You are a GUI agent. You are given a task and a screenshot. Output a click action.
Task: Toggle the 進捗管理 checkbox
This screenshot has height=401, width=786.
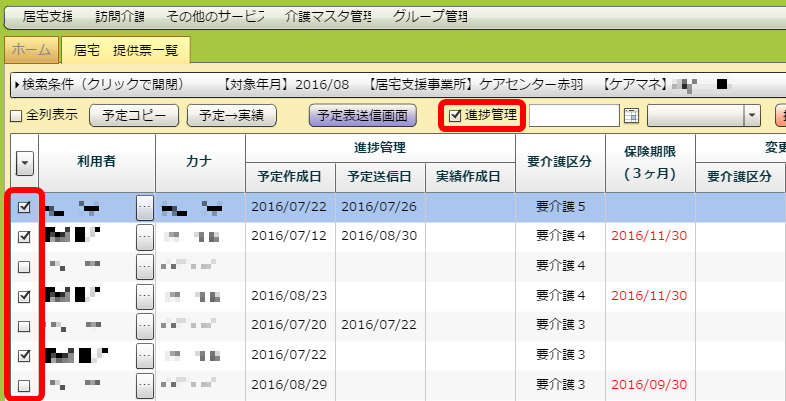coord(456,115)
